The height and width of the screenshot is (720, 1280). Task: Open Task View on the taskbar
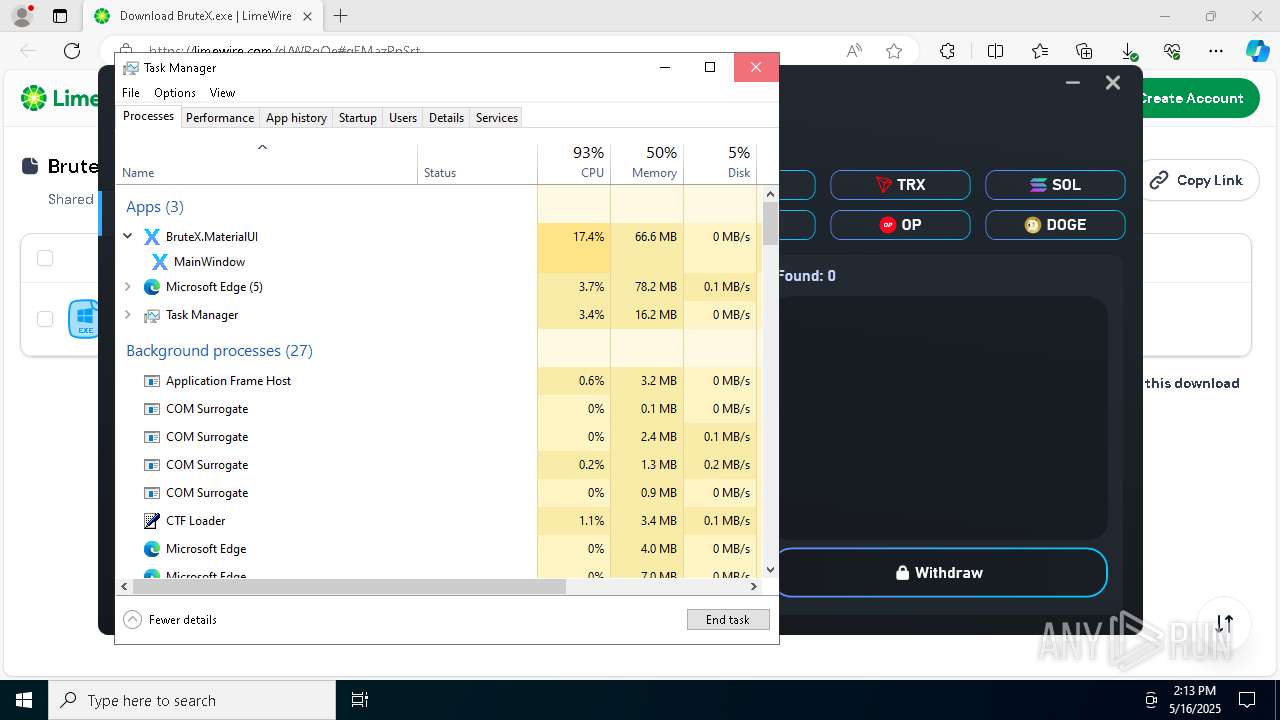click(360, 700)
